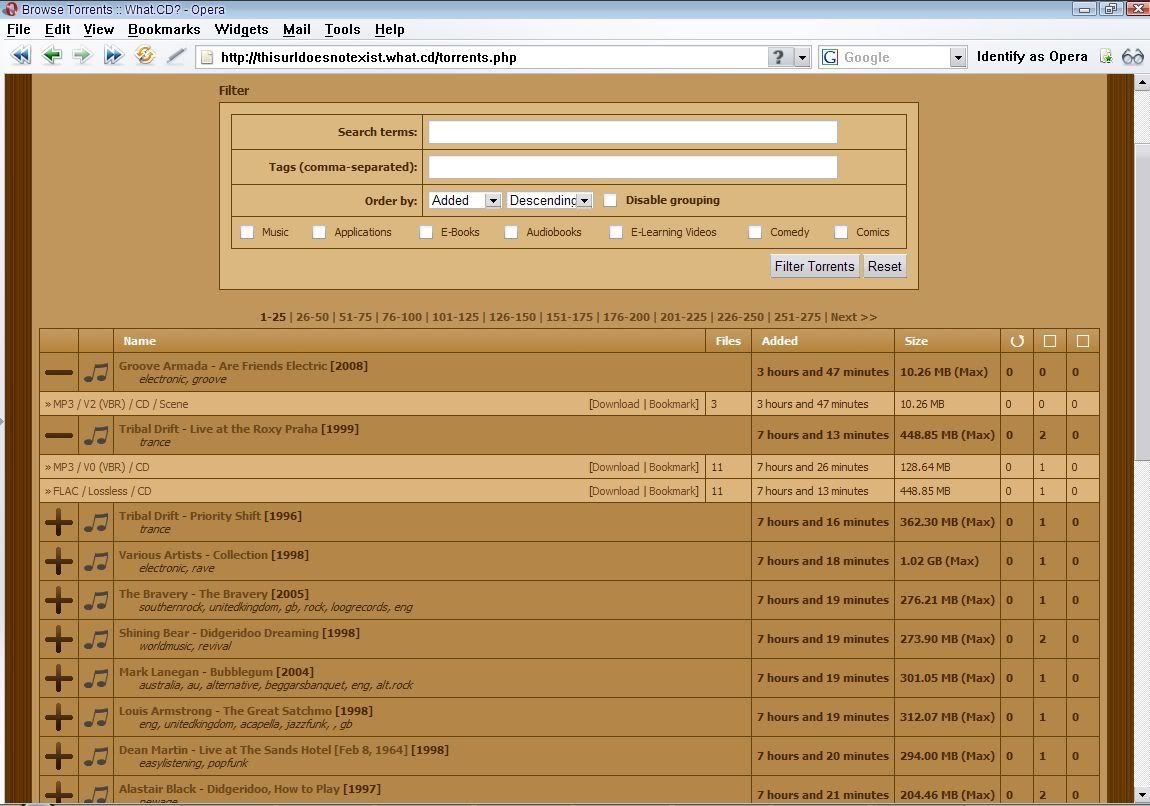Open the Widgets menu
This screenshot has height=806, width=1150.
pos(241,29)
